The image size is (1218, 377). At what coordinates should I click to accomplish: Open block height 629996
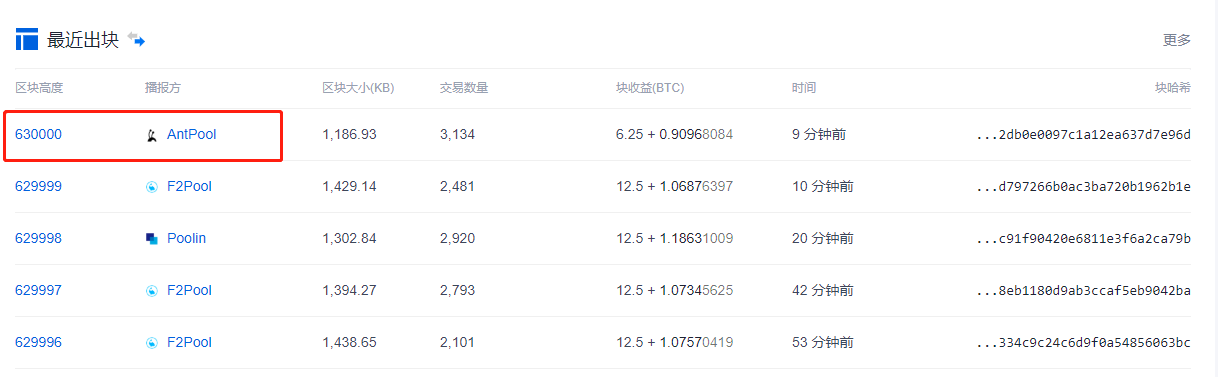(x=38, y=342)
